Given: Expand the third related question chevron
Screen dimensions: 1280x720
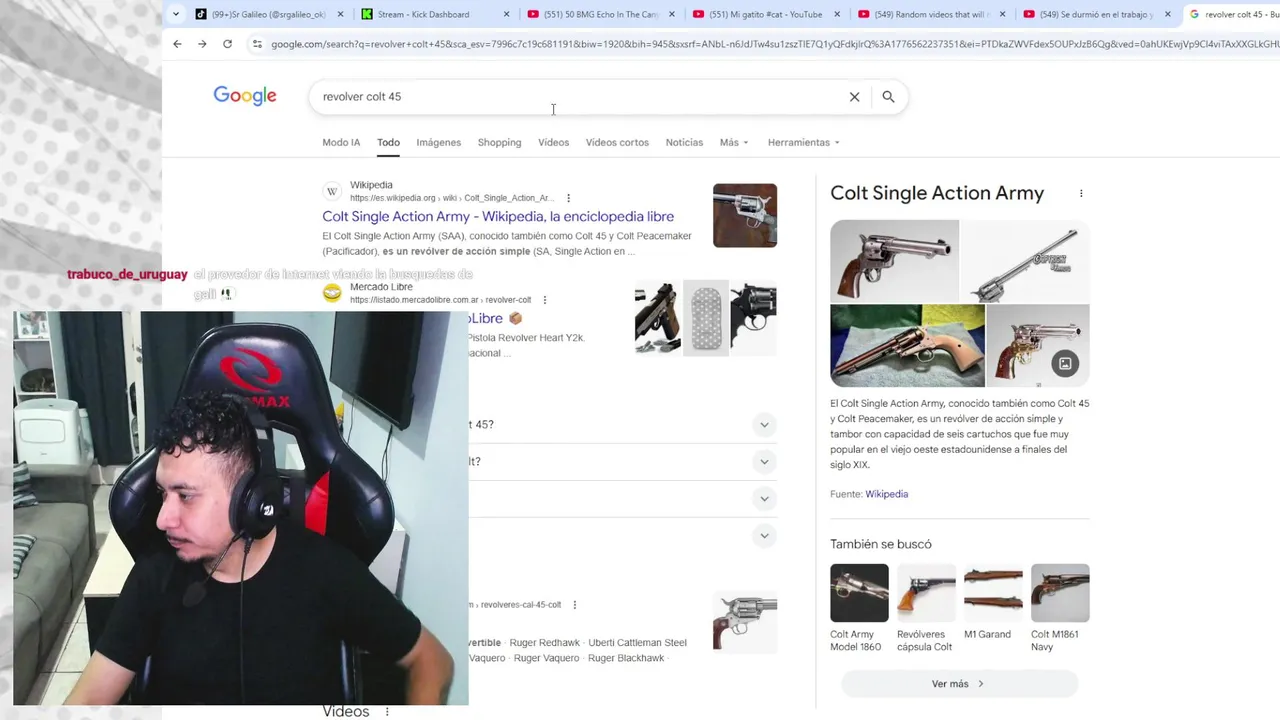Looking at the screenshot, I should (764, 498).
